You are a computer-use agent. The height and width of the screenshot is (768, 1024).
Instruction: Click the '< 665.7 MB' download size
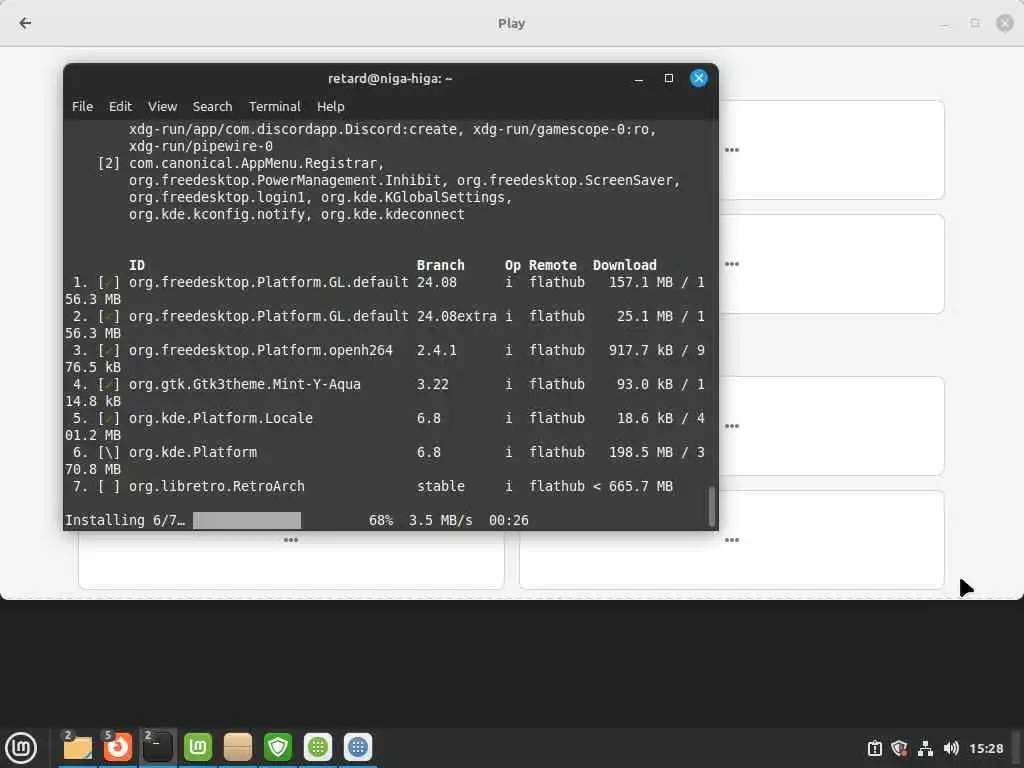tap(633, 487)
